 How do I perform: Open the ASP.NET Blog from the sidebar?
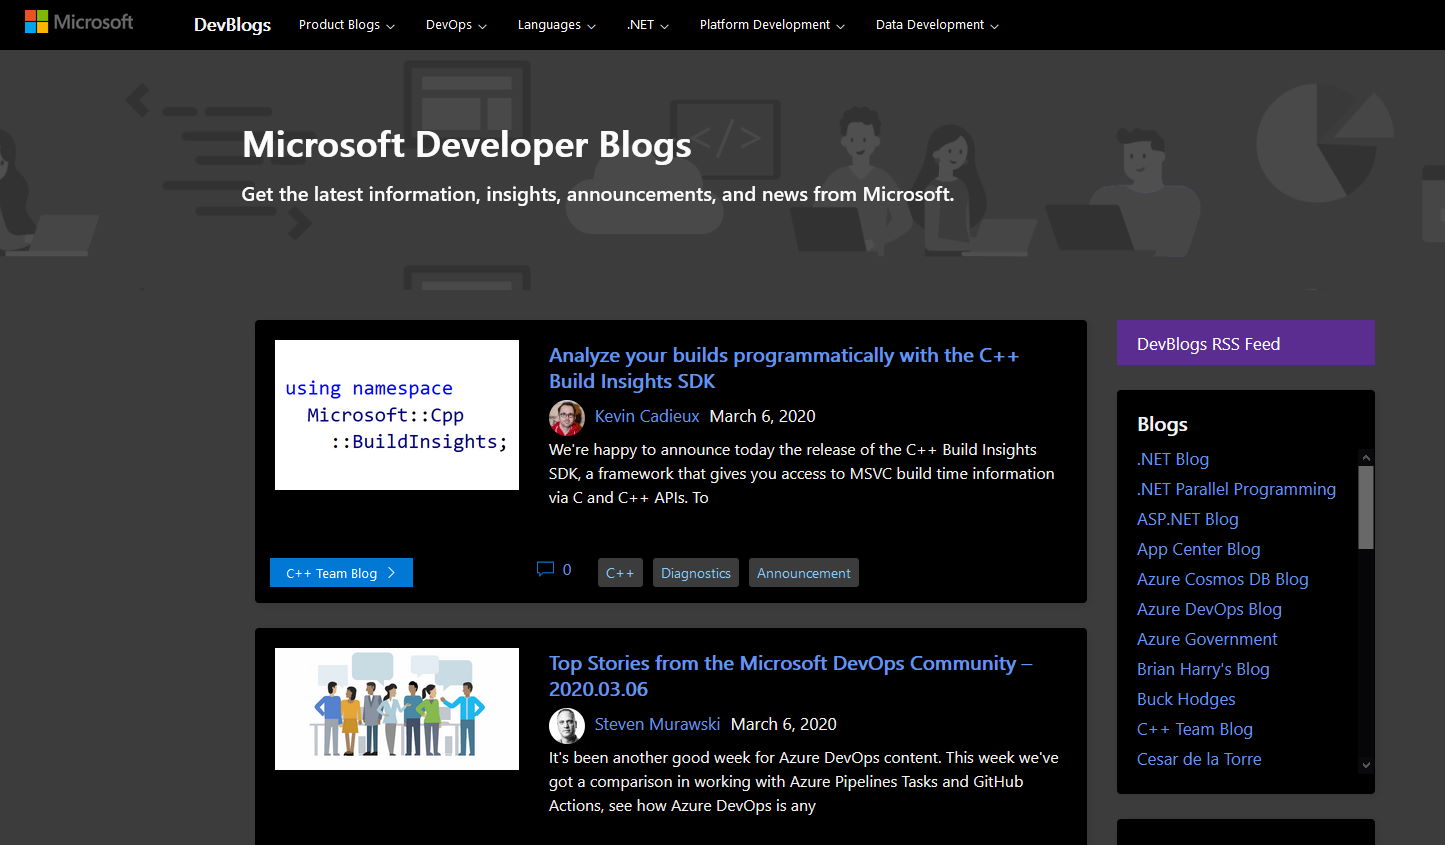[x=1187, y=518]
